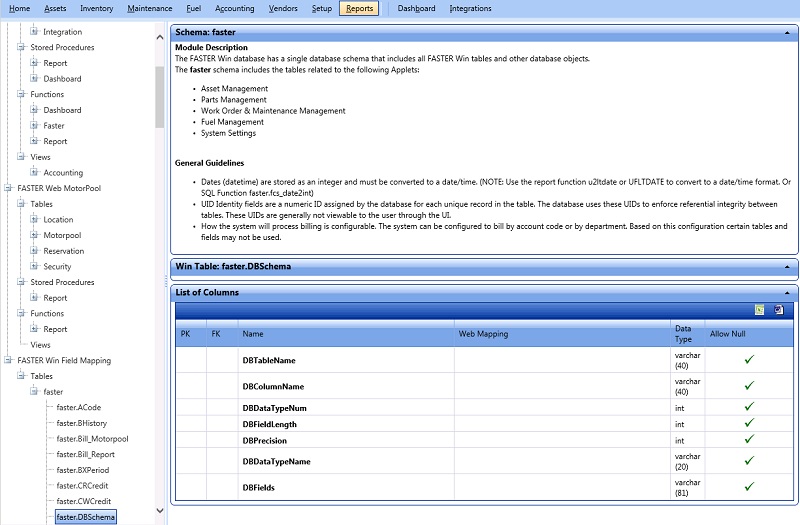This screenshot has height=525, width=800.
Task: Open the Integrations menu
Action: coord(470,8)
